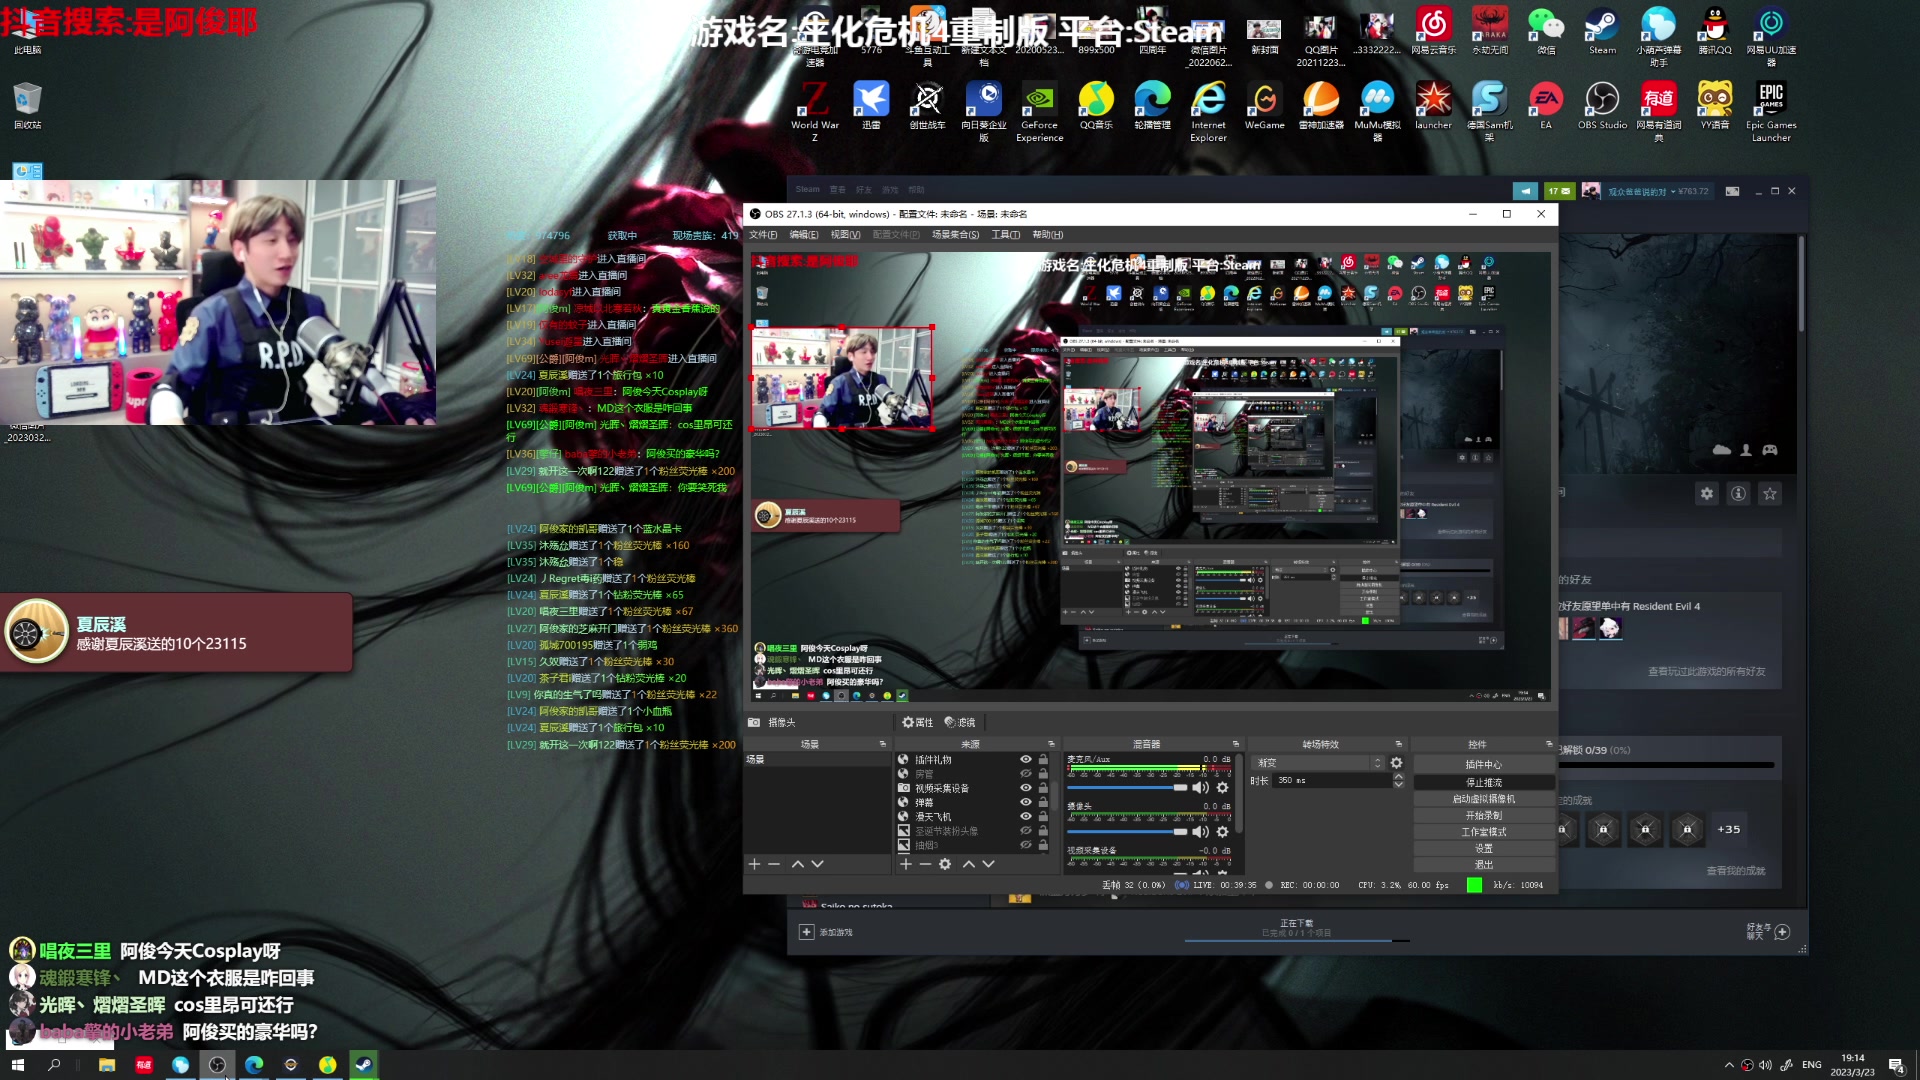Open WeGame desktop shortcut

(1265, 106)
